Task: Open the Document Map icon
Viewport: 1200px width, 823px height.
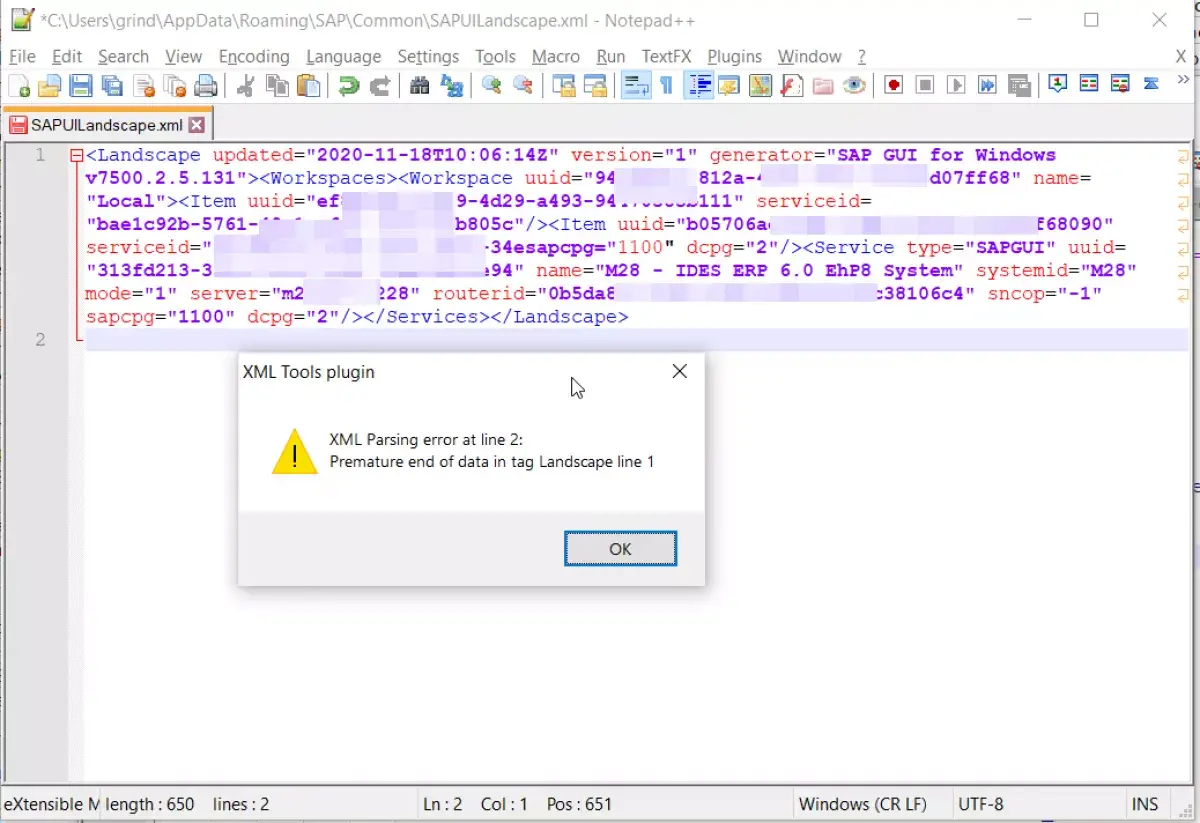Action: [760, 86]
